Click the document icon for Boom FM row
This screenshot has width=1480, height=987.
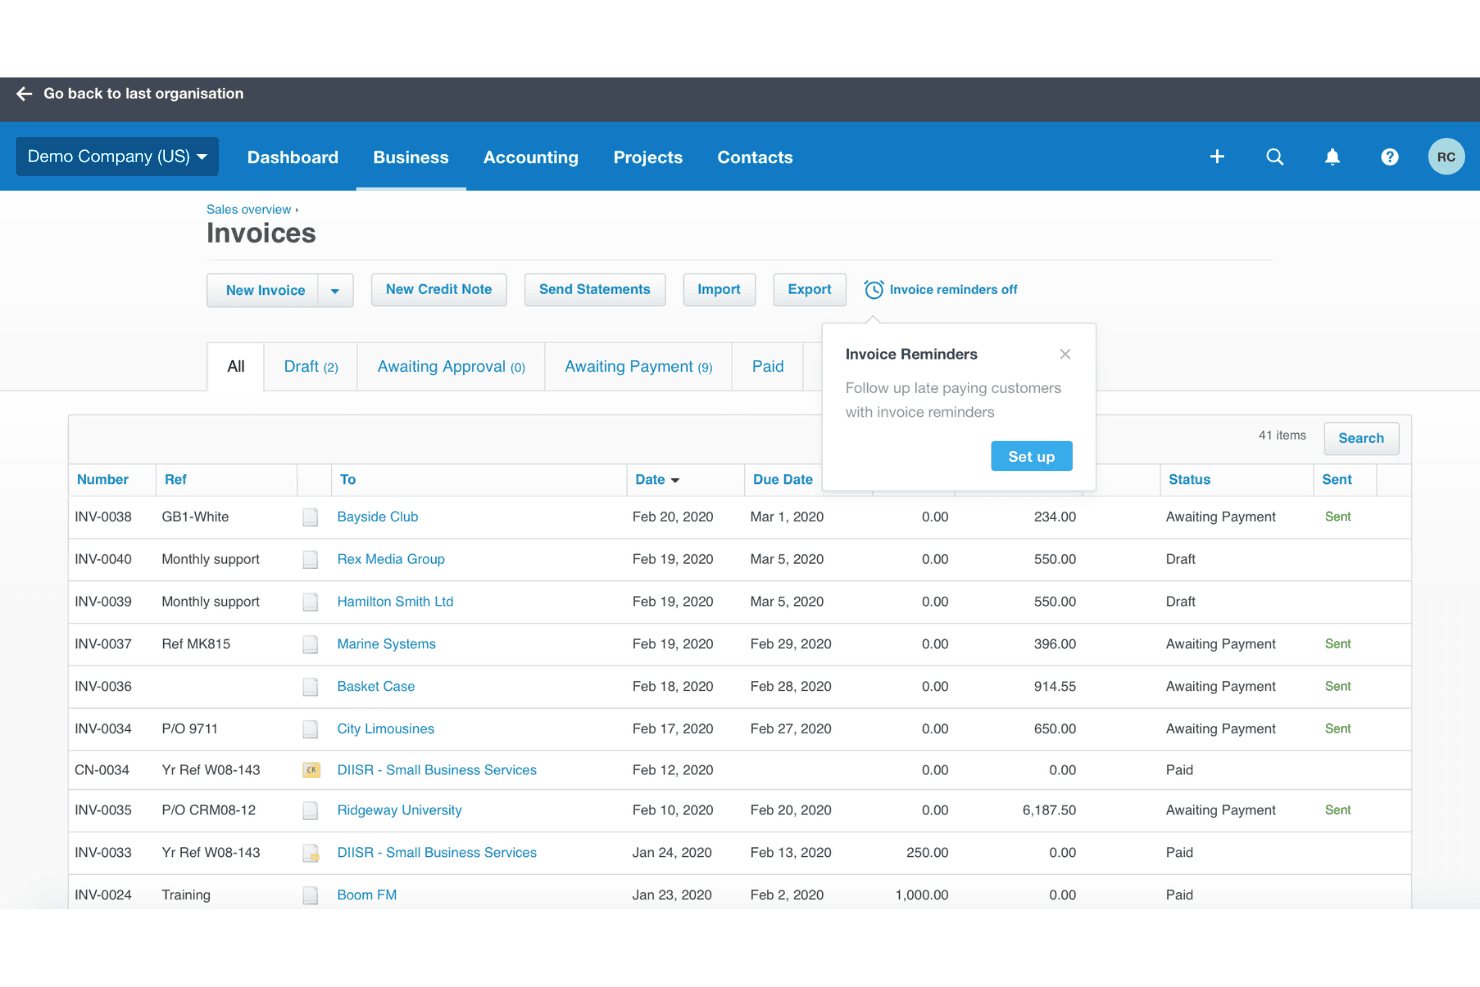pyautogui.click(x=311, y=895)
